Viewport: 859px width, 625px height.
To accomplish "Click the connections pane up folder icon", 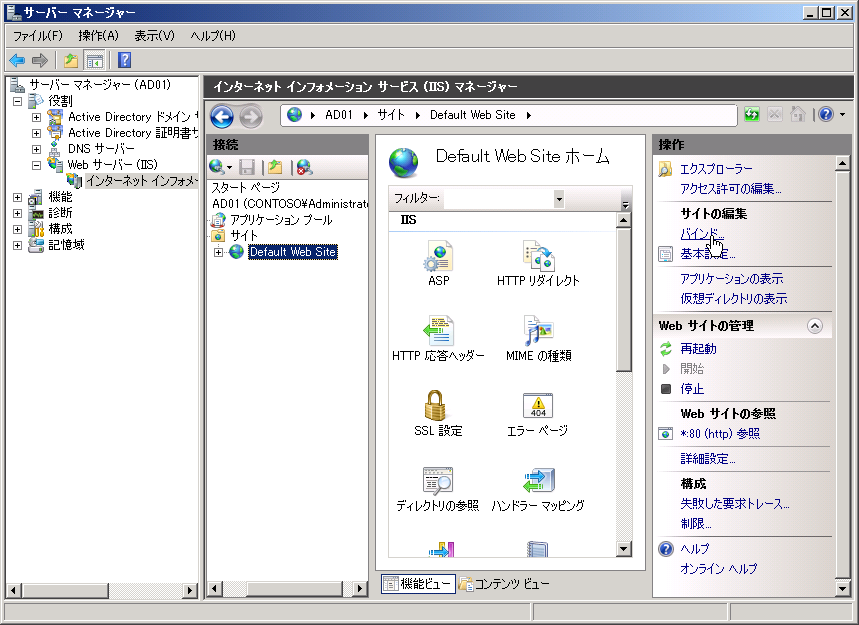I will click(276, 167).
